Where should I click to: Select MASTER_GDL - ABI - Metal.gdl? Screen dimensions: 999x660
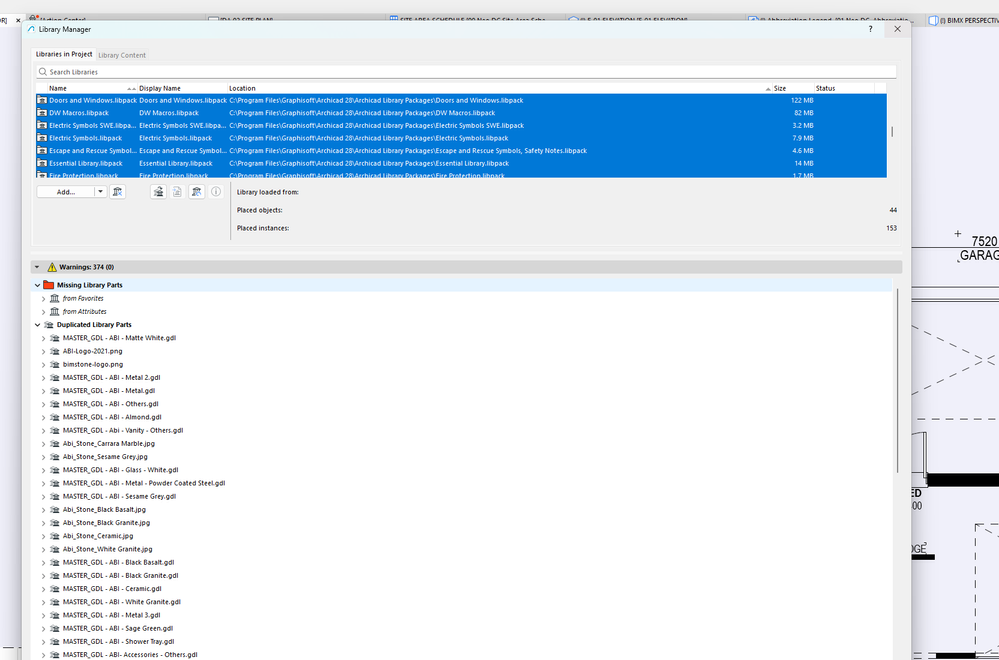pyautogui.click(x=109, y=391)
